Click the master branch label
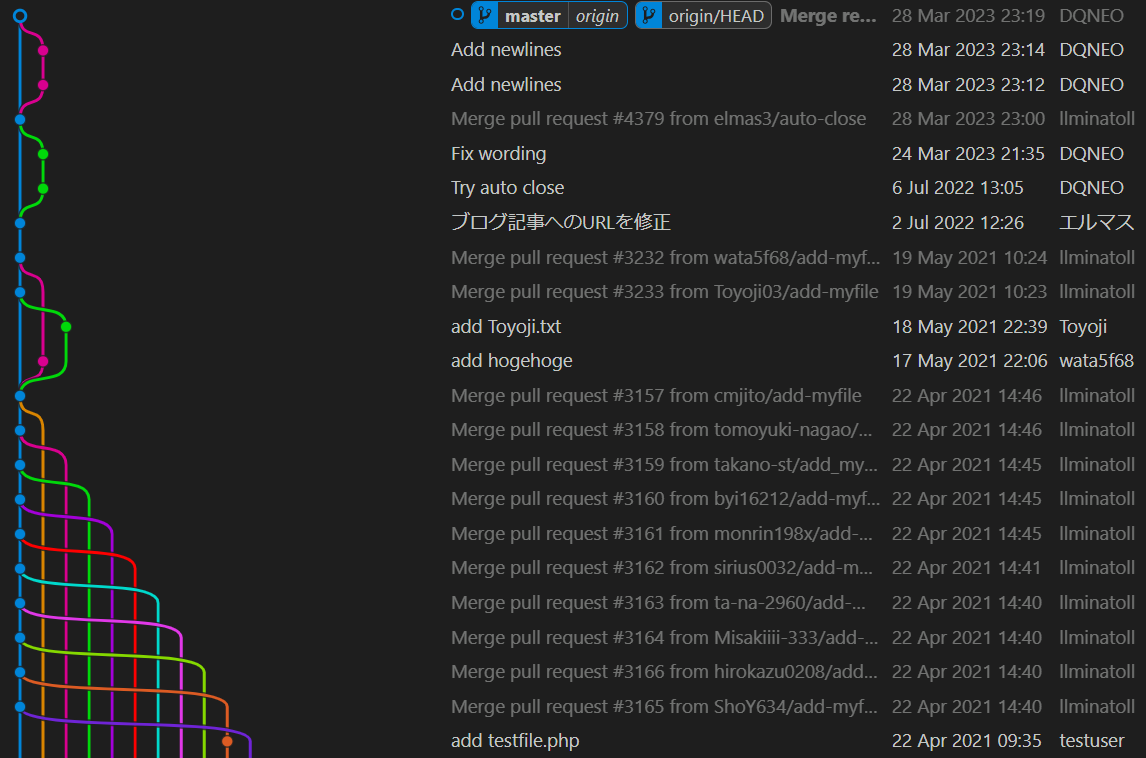This screenshot has width=1146, height=758. click(532, 15)
